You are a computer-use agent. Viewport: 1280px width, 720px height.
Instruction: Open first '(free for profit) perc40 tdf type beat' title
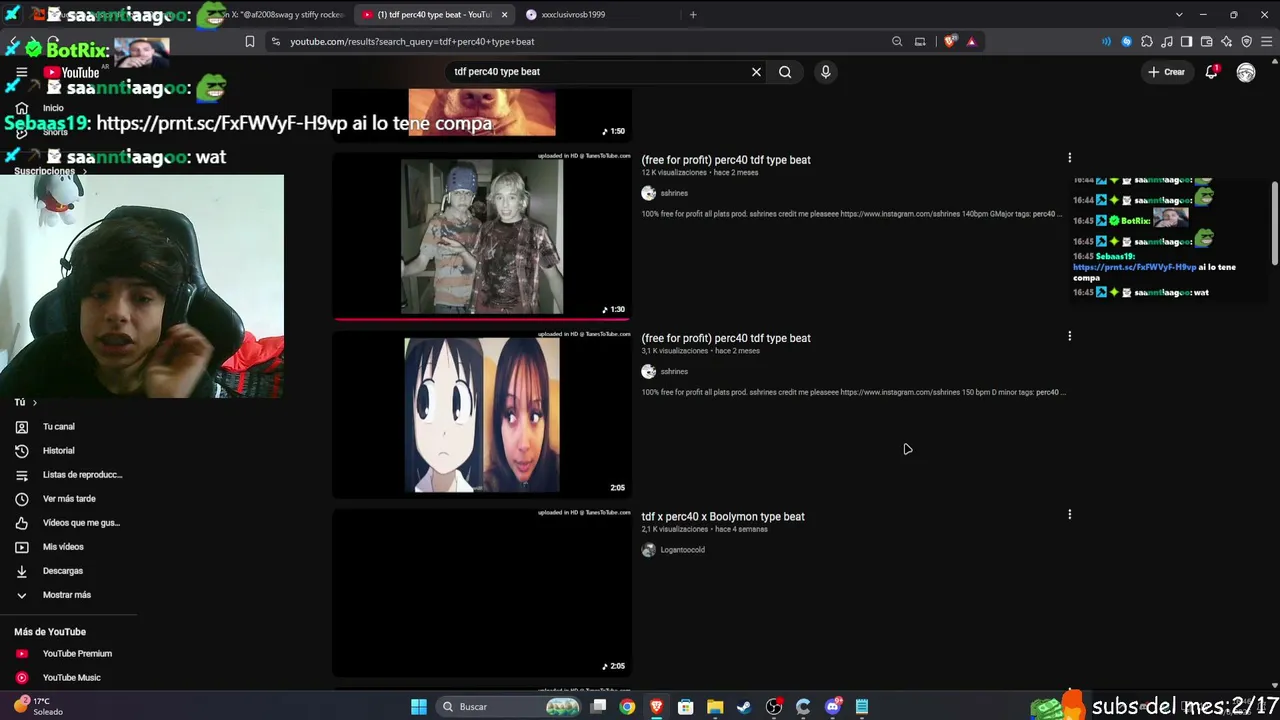click(726, 160)
